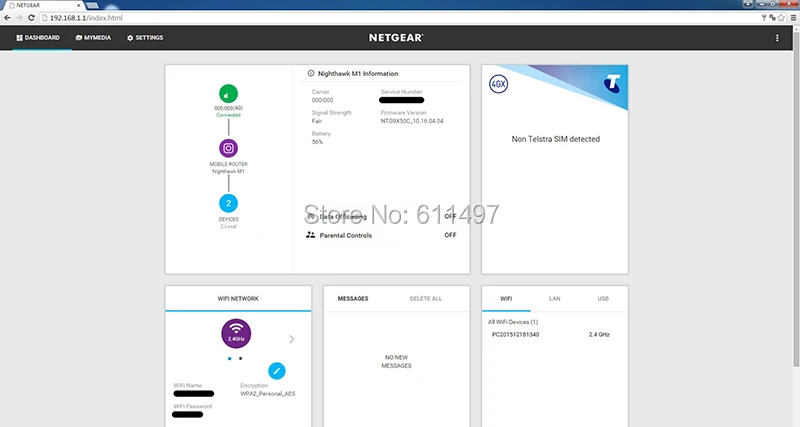Click Delete All in Messages panel

click(x=426, y=298)
